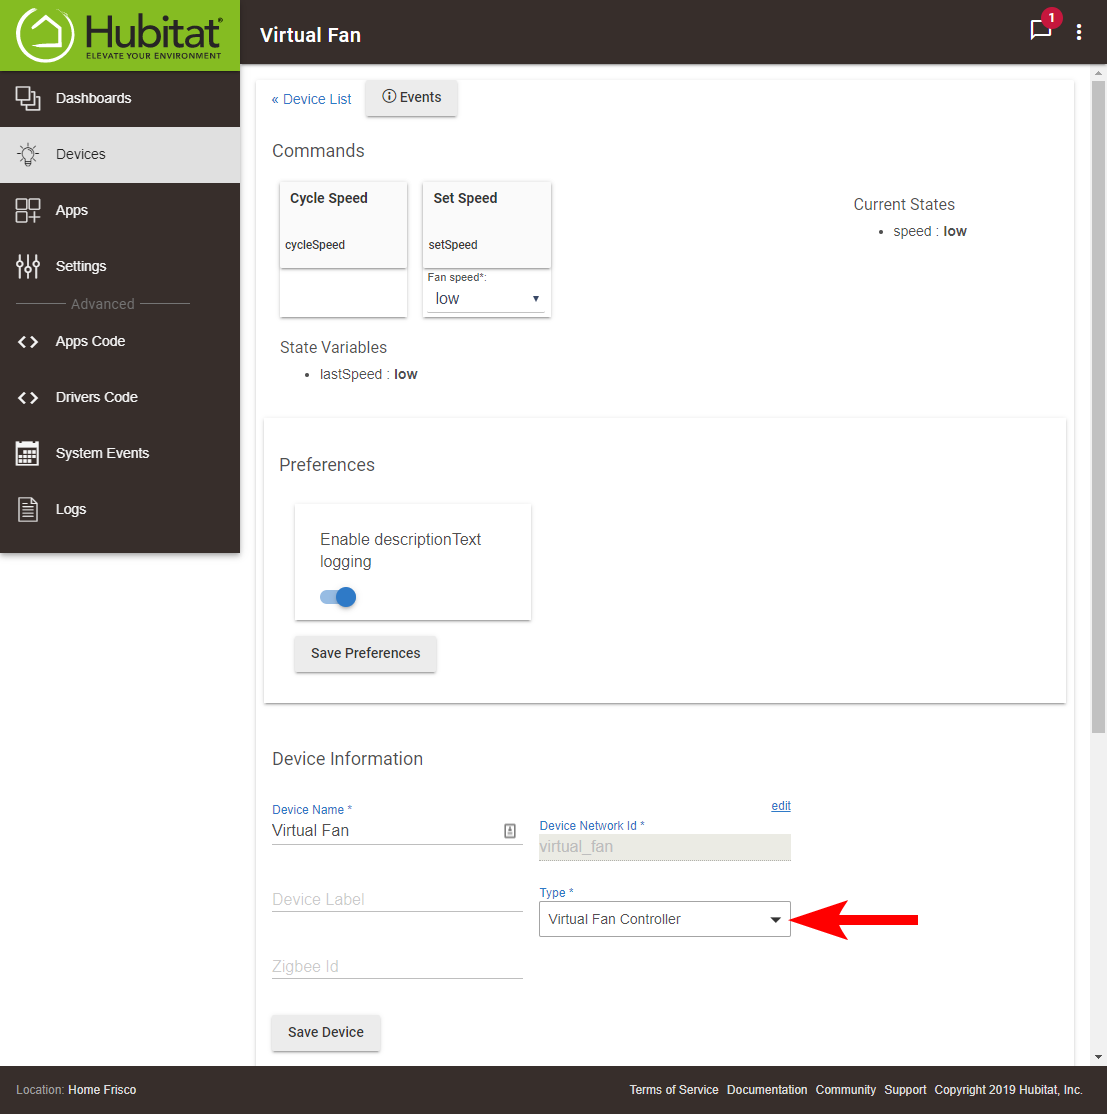
Task: Open the notifications chat icon
Action: (1041, 31)
